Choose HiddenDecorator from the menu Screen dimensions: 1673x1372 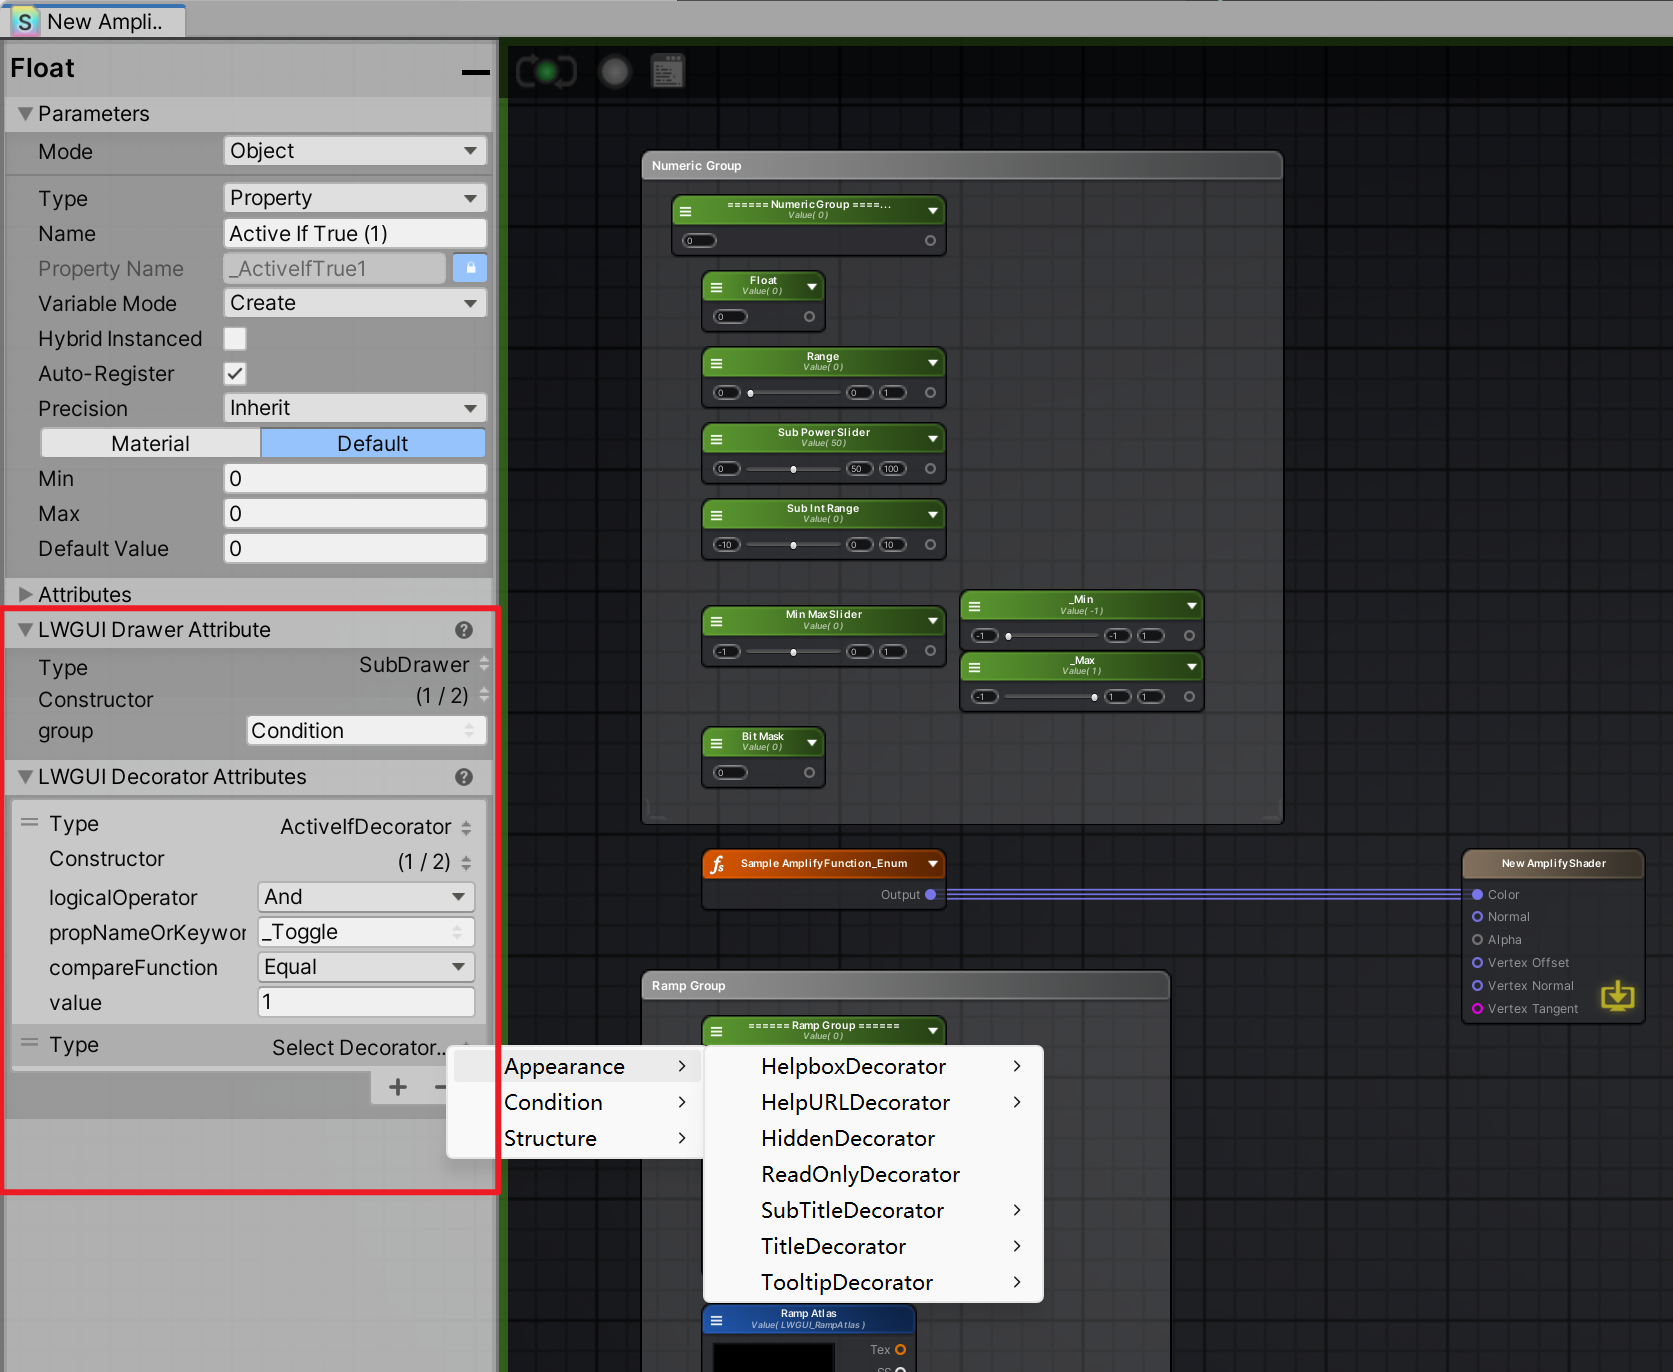(873, 1138)
